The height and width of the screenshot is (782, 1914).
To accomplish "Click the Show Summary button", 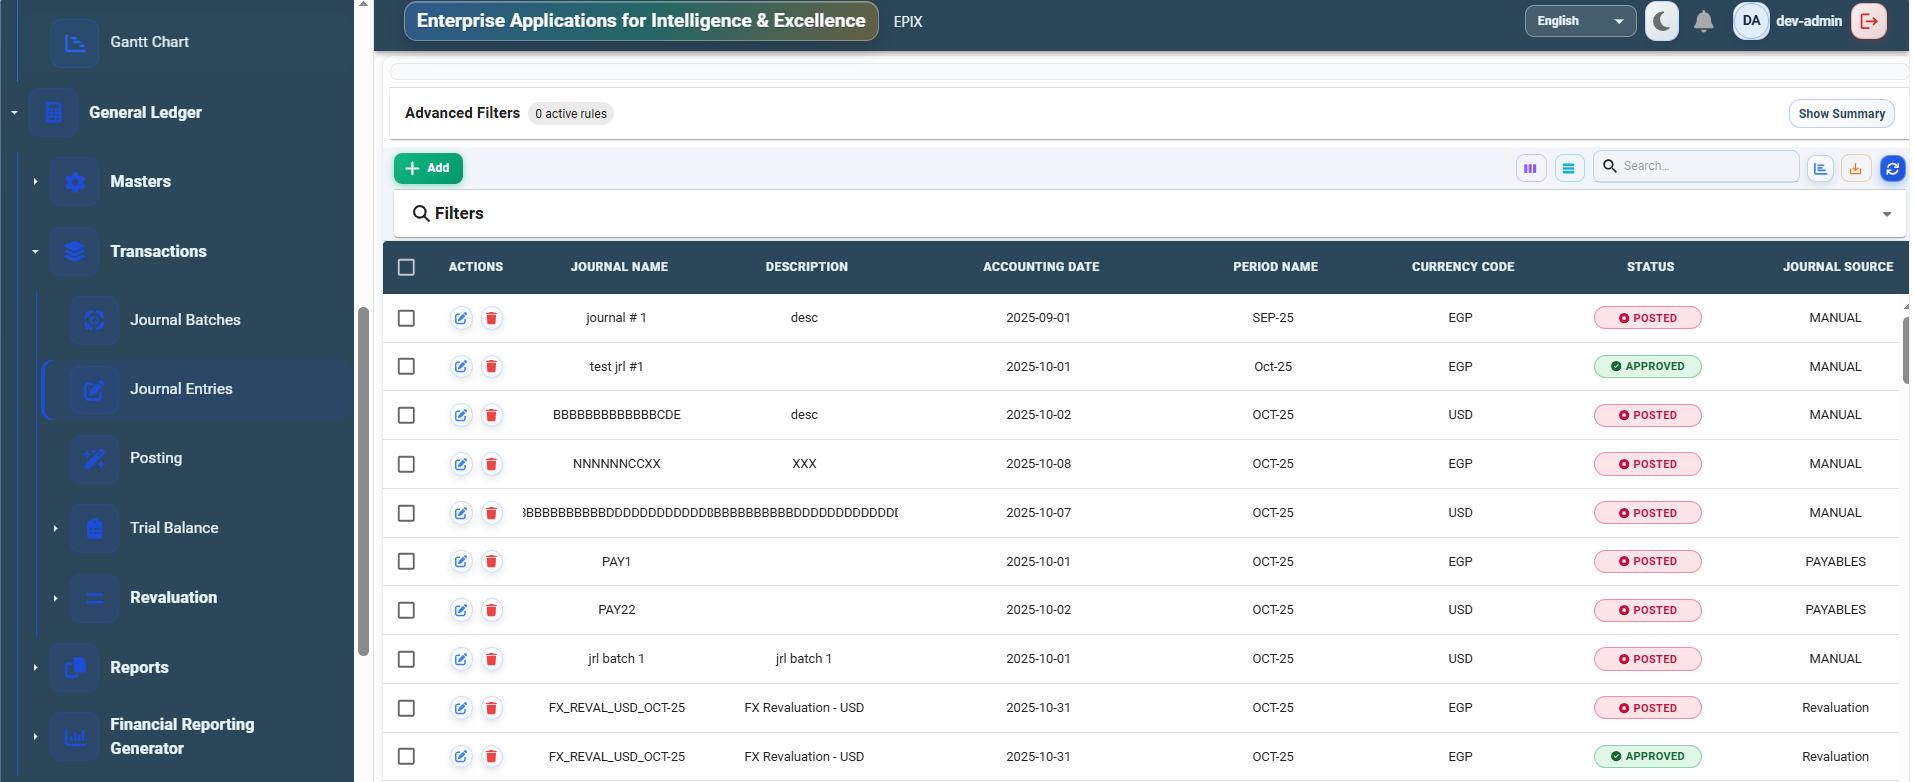I will point(1841,114).
